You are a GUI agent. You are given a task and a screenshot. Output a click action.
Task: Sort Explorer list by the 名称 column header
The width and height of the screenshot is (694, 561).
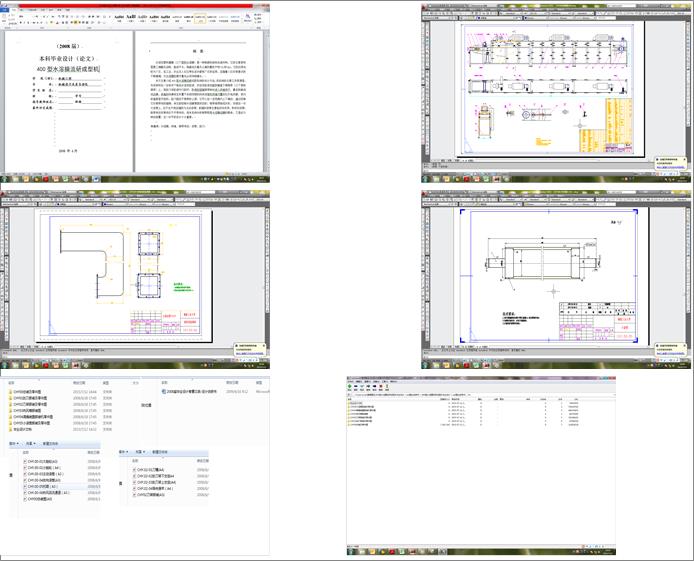pyautogui.click(x=12, y=383)
